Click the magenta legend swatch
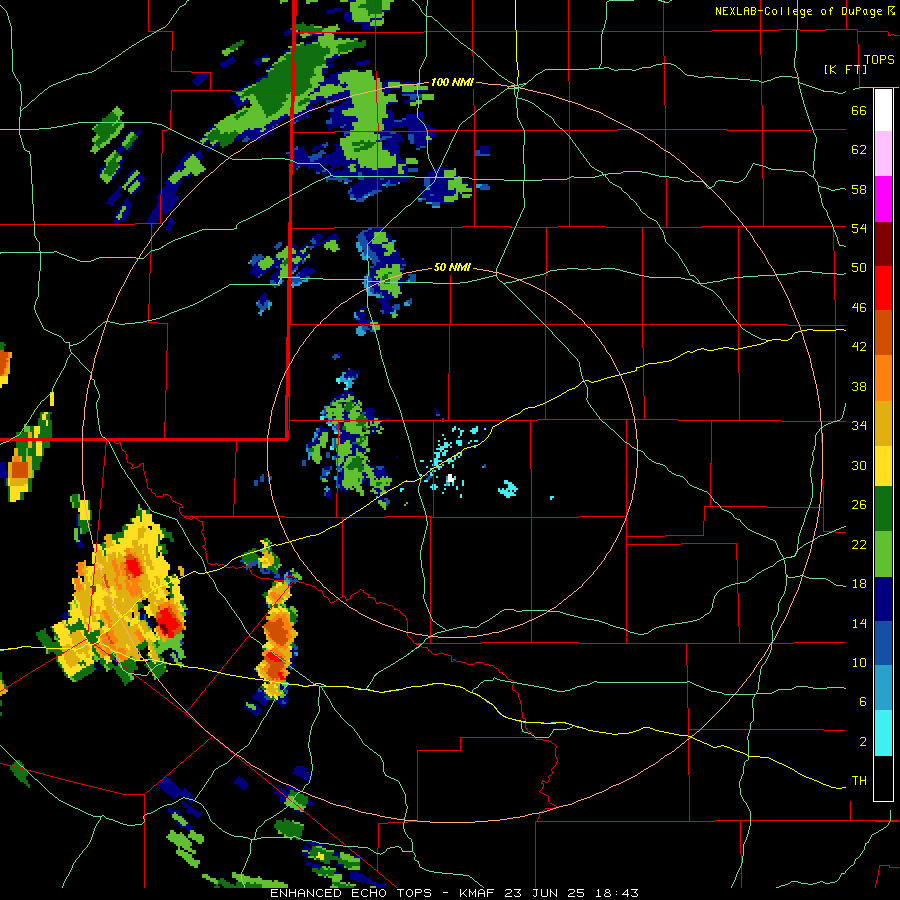Viewport: 900px width, 900px height. (x=883, y=199)
